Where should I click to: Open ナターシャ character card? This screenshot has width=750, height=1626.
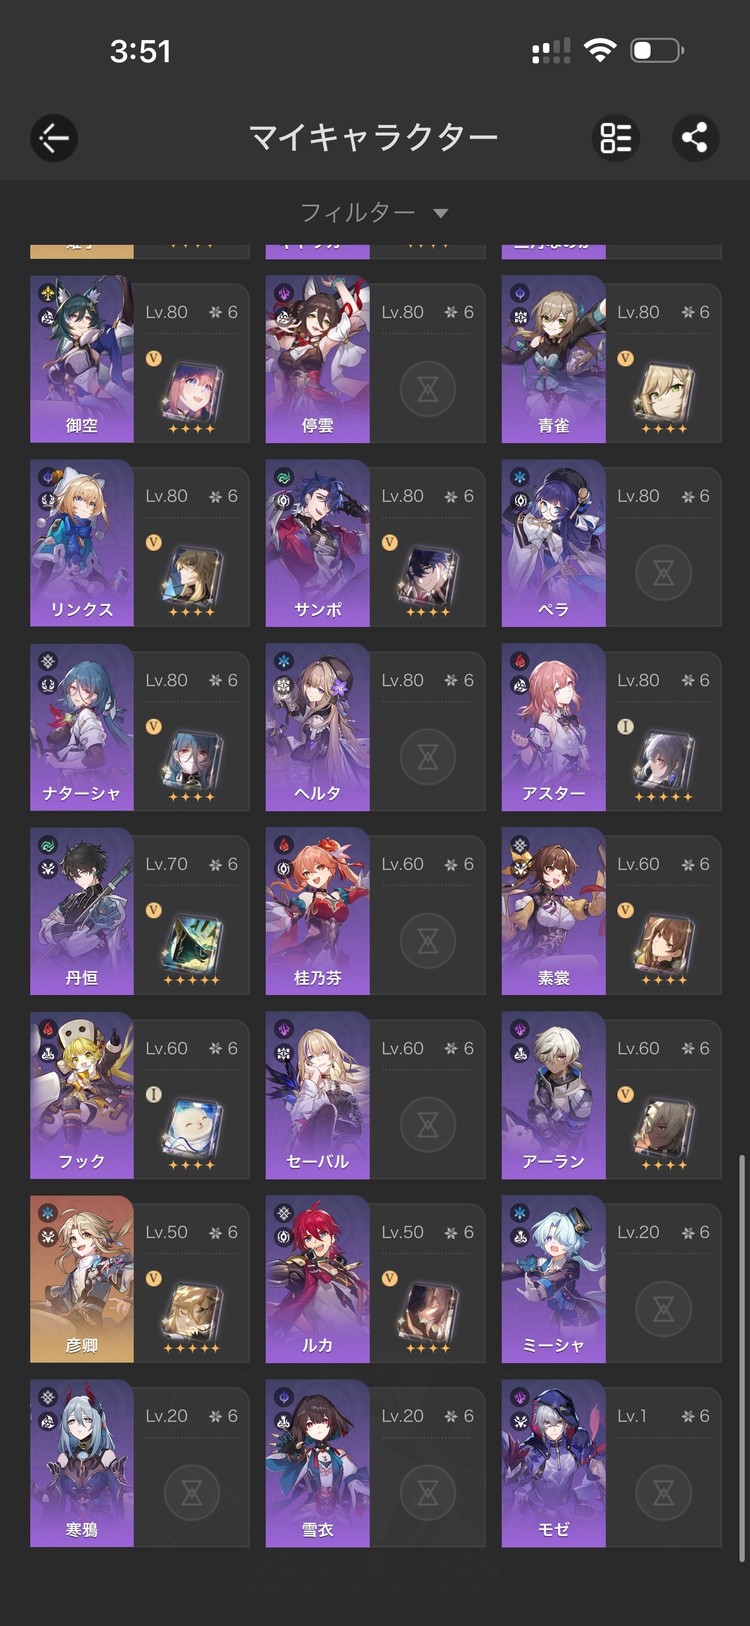(x=139, y=727)
